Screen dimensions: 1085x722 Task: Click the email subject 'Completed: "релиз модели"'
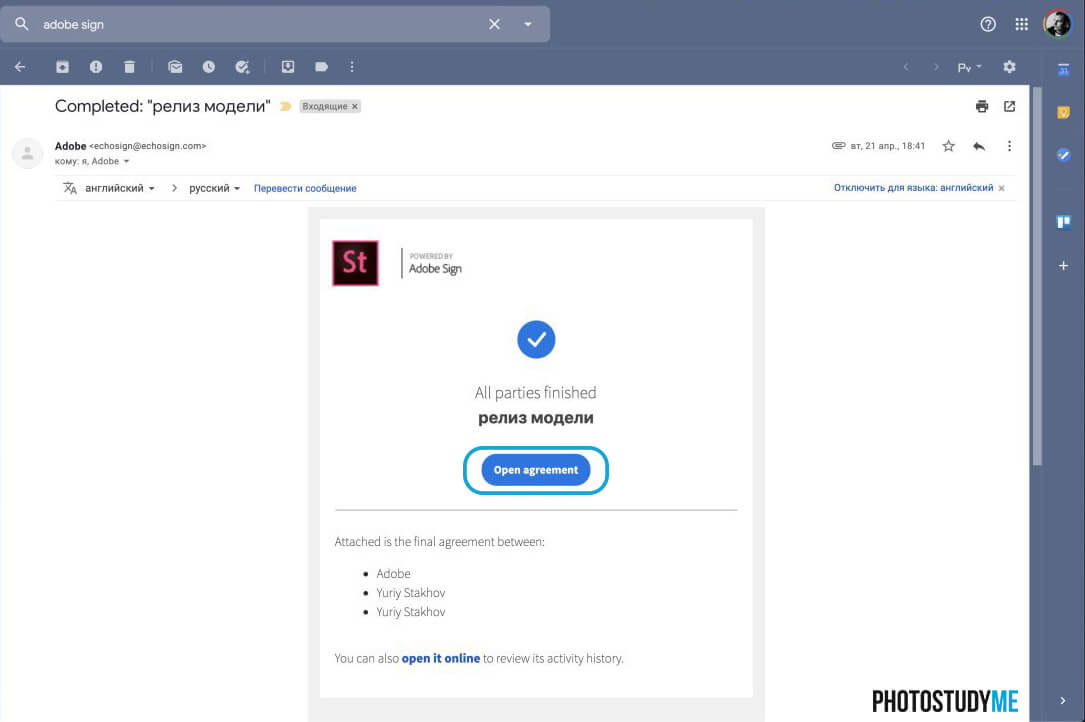(163, 106)
